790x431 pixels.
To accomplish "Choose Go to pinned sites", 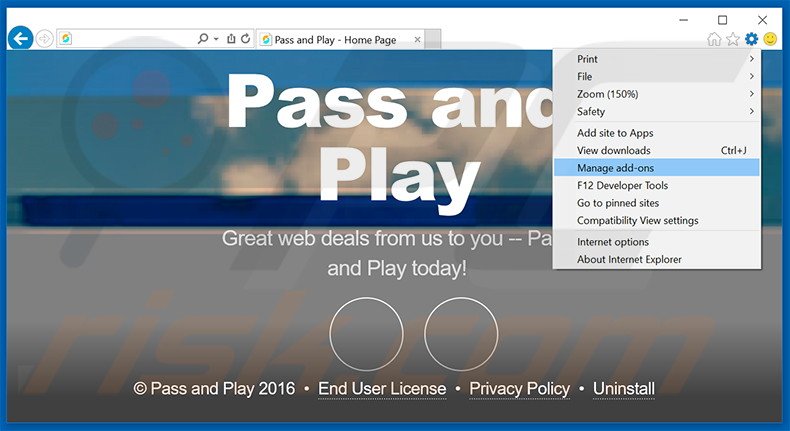I will (657, 203).
